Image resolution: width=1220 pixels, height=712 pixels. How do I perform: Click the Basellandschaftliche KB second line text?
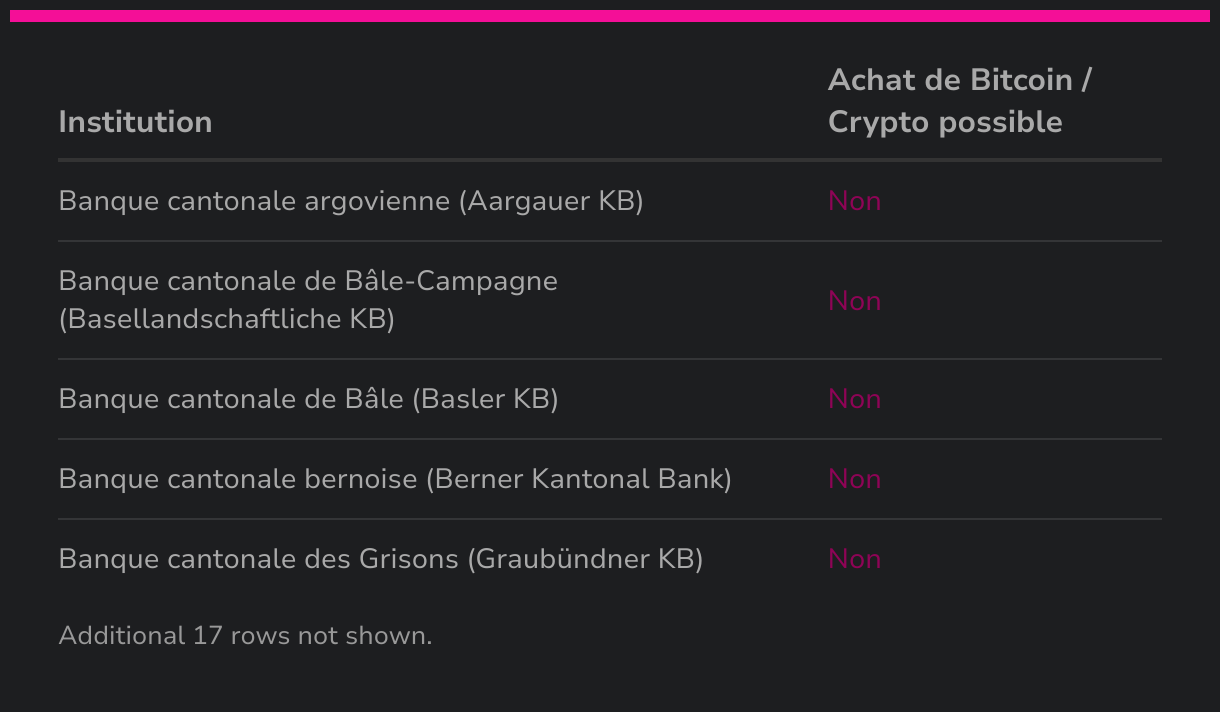click(x=226, y=319)
